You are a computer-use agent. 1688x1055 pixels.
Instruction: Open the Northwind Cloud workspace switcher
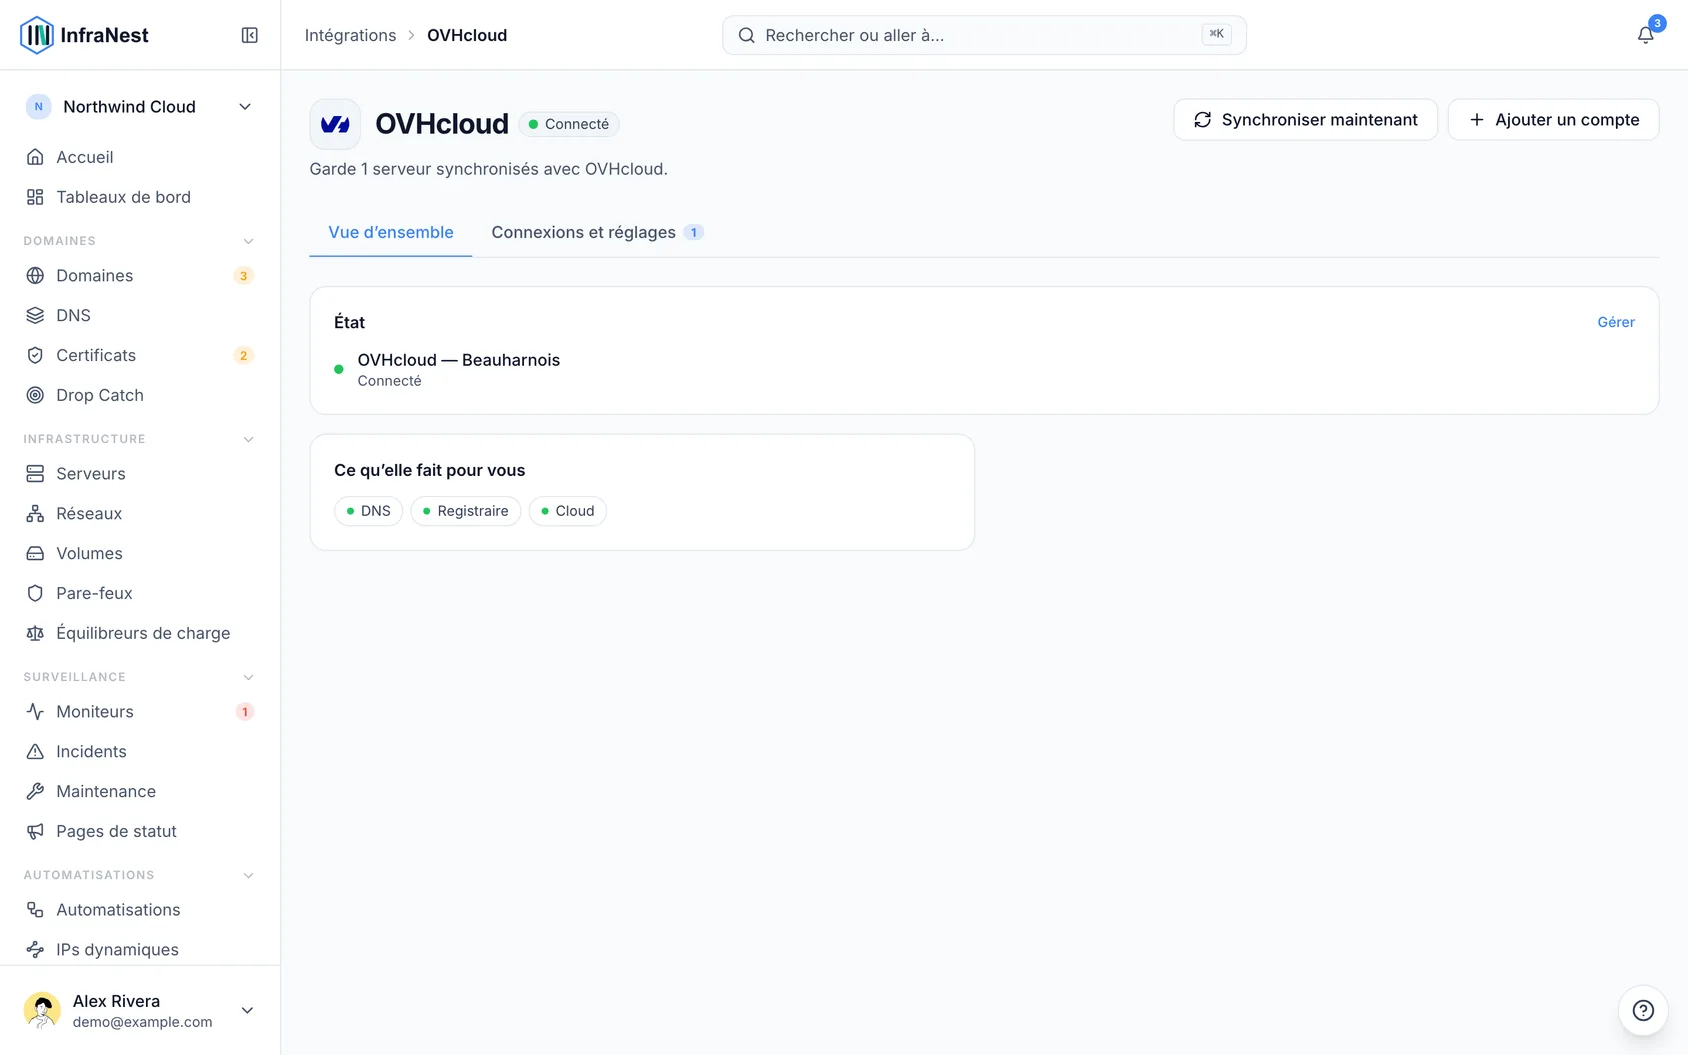click(140, 107)
